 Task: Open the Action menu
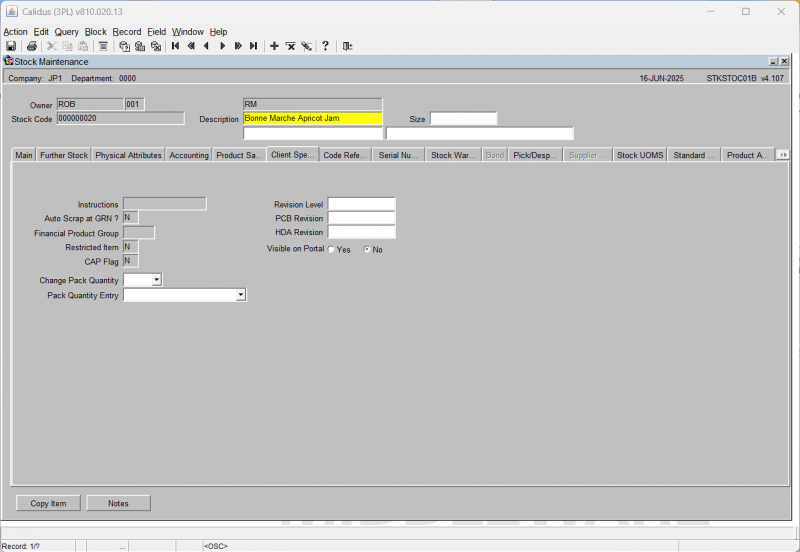(x=15, y=32)
